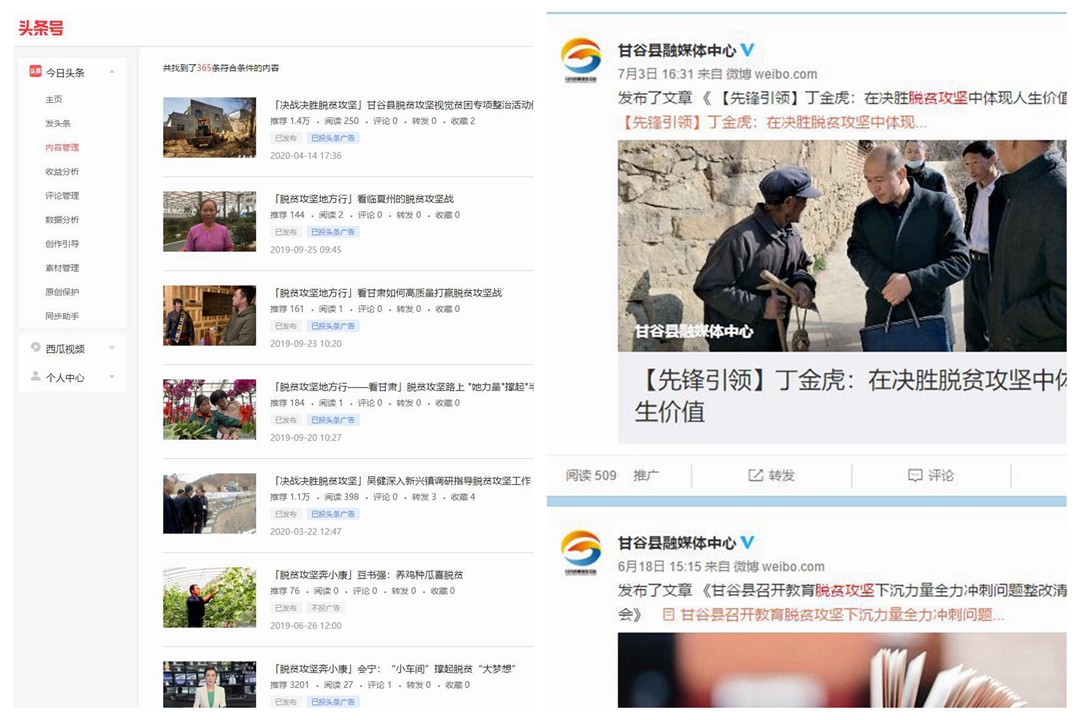Click the 甘谷县融媒体中心 avatar on the 7月3日 post
Image resolution: width=1080 pixels, height=720 pixels.
pos(581,59)
